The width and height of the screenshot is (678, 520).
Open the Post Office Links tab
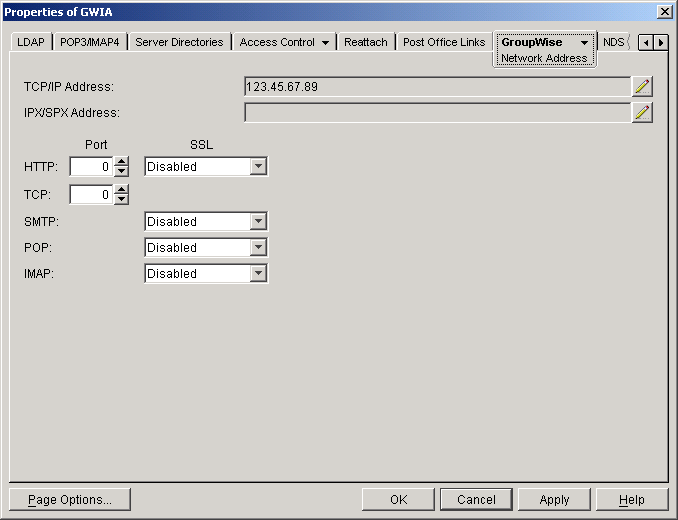coord(444,42)
